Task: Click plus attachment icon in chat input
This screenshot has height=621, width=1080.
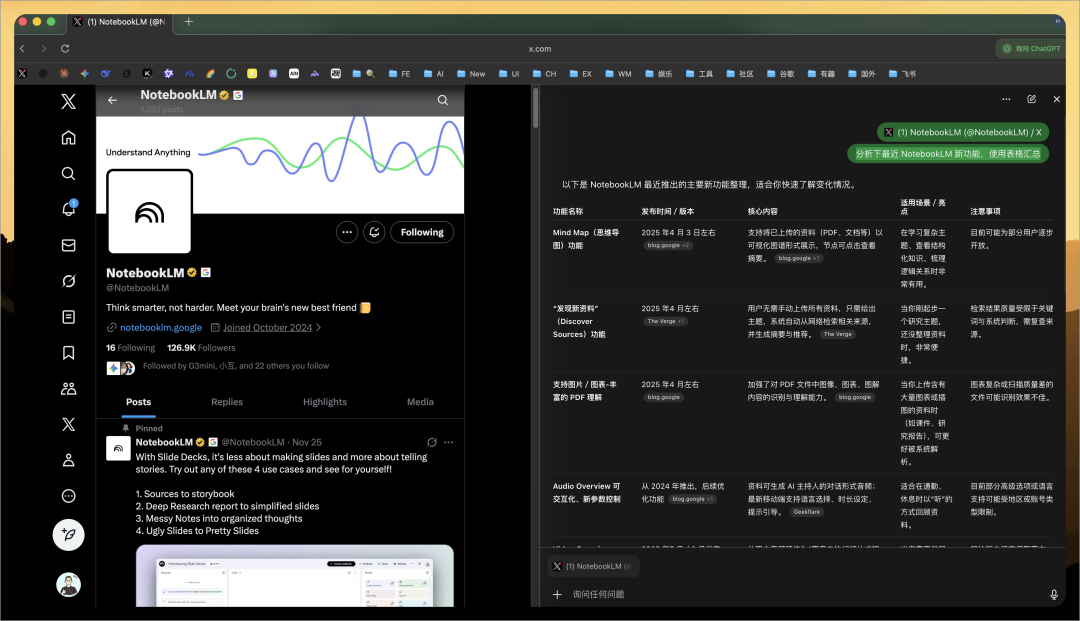Action: (x=557, y=594)
